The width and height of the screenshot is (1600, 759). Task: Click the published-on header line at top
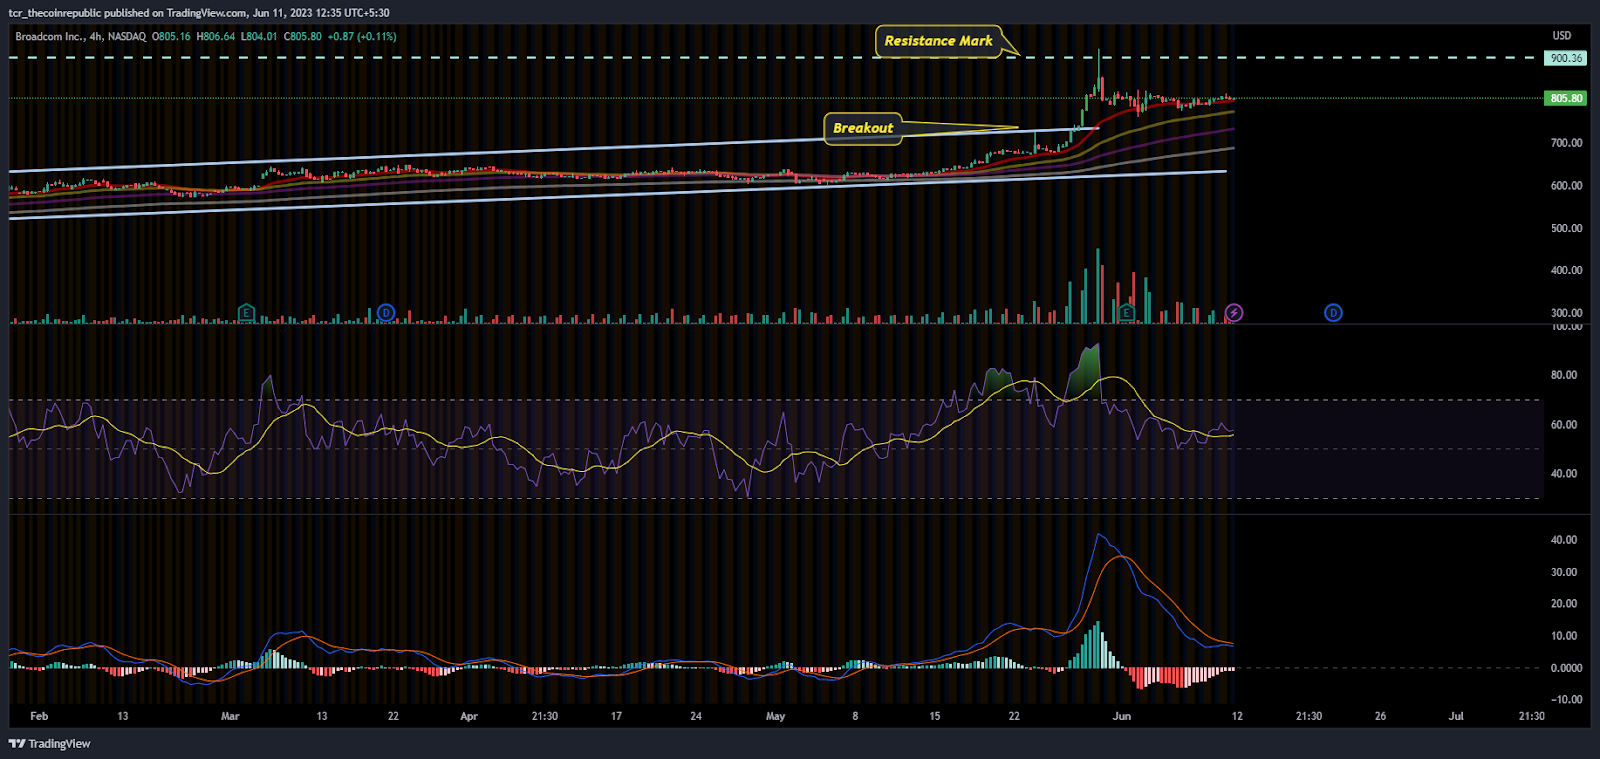tap(200, 13)
